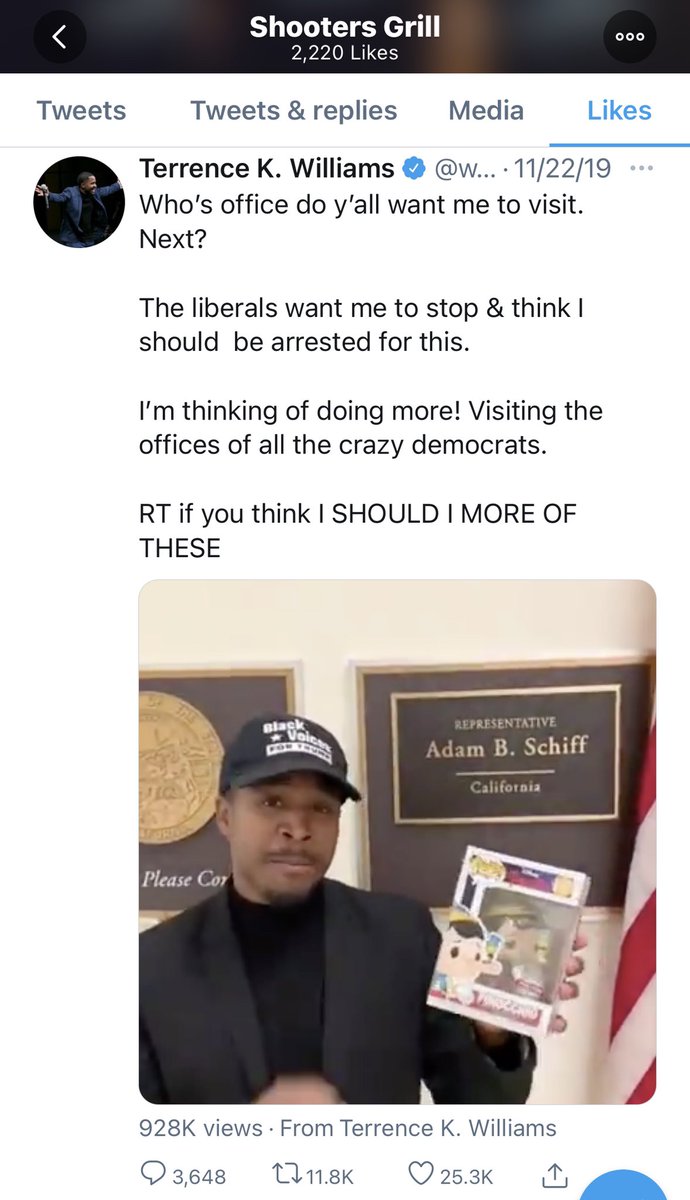Tap "From Terrence K. Williams" video source
690x1200 pixels.
click(x=418, y=1128)
